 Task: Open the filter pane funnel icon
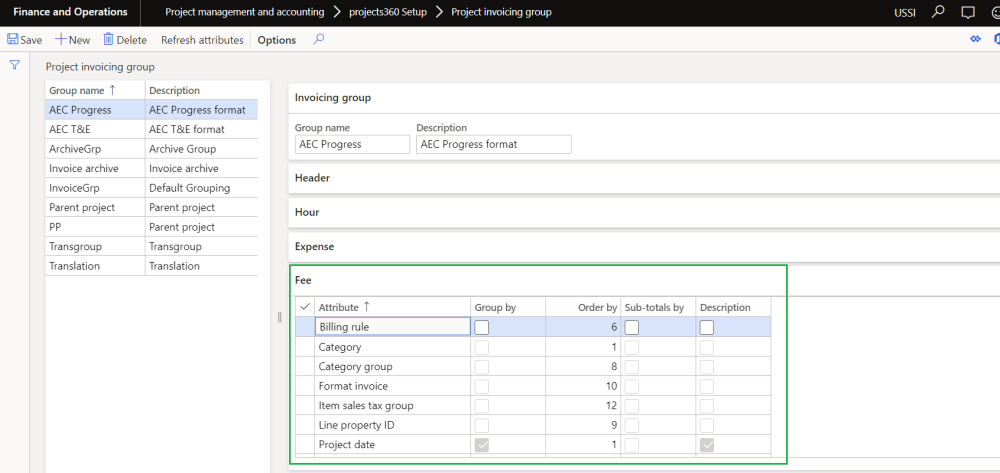[x=15, y=65]
